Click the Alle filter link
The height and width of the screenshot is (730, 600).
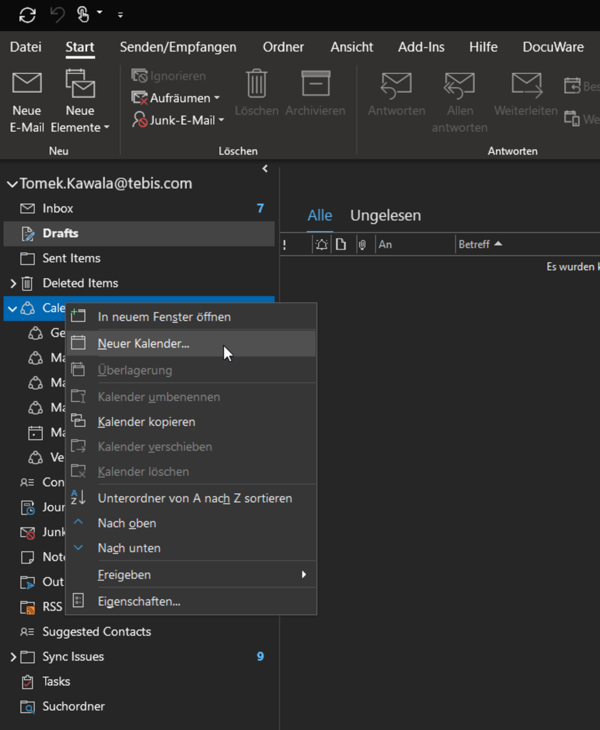(319, 215)
